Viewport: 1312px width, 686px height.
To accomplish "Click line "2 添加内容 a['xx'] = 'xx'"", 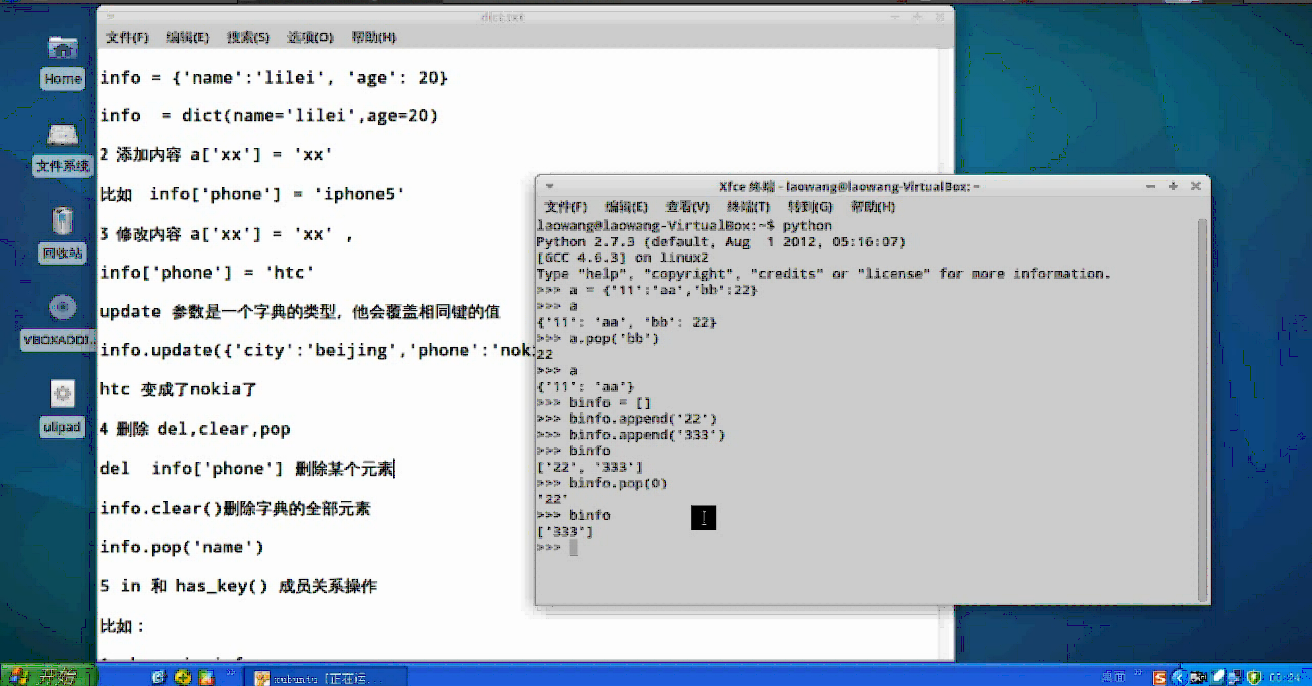I will pyautogui.click(x=215, y=155).
